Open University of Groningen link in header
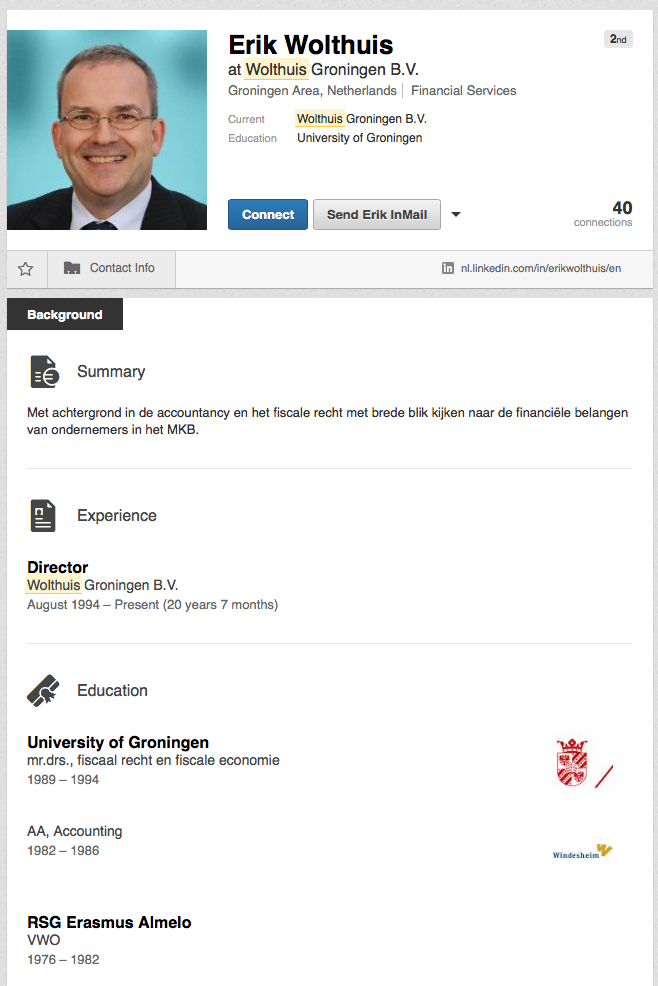This screenshot has width=658, height=986. click(x=359, y=138)
